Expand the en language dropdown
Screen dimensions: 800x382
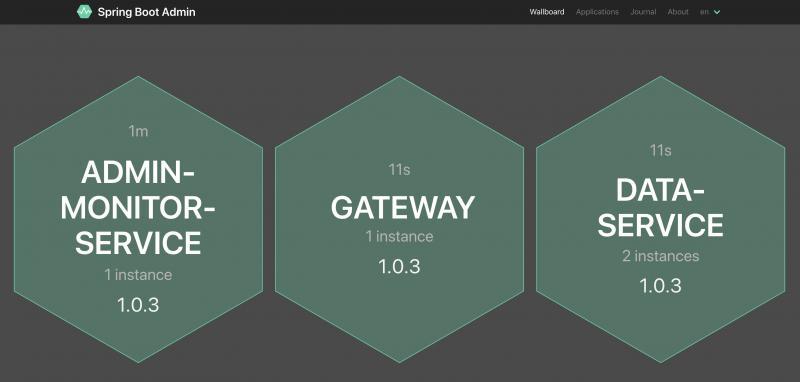click(710, 12)
